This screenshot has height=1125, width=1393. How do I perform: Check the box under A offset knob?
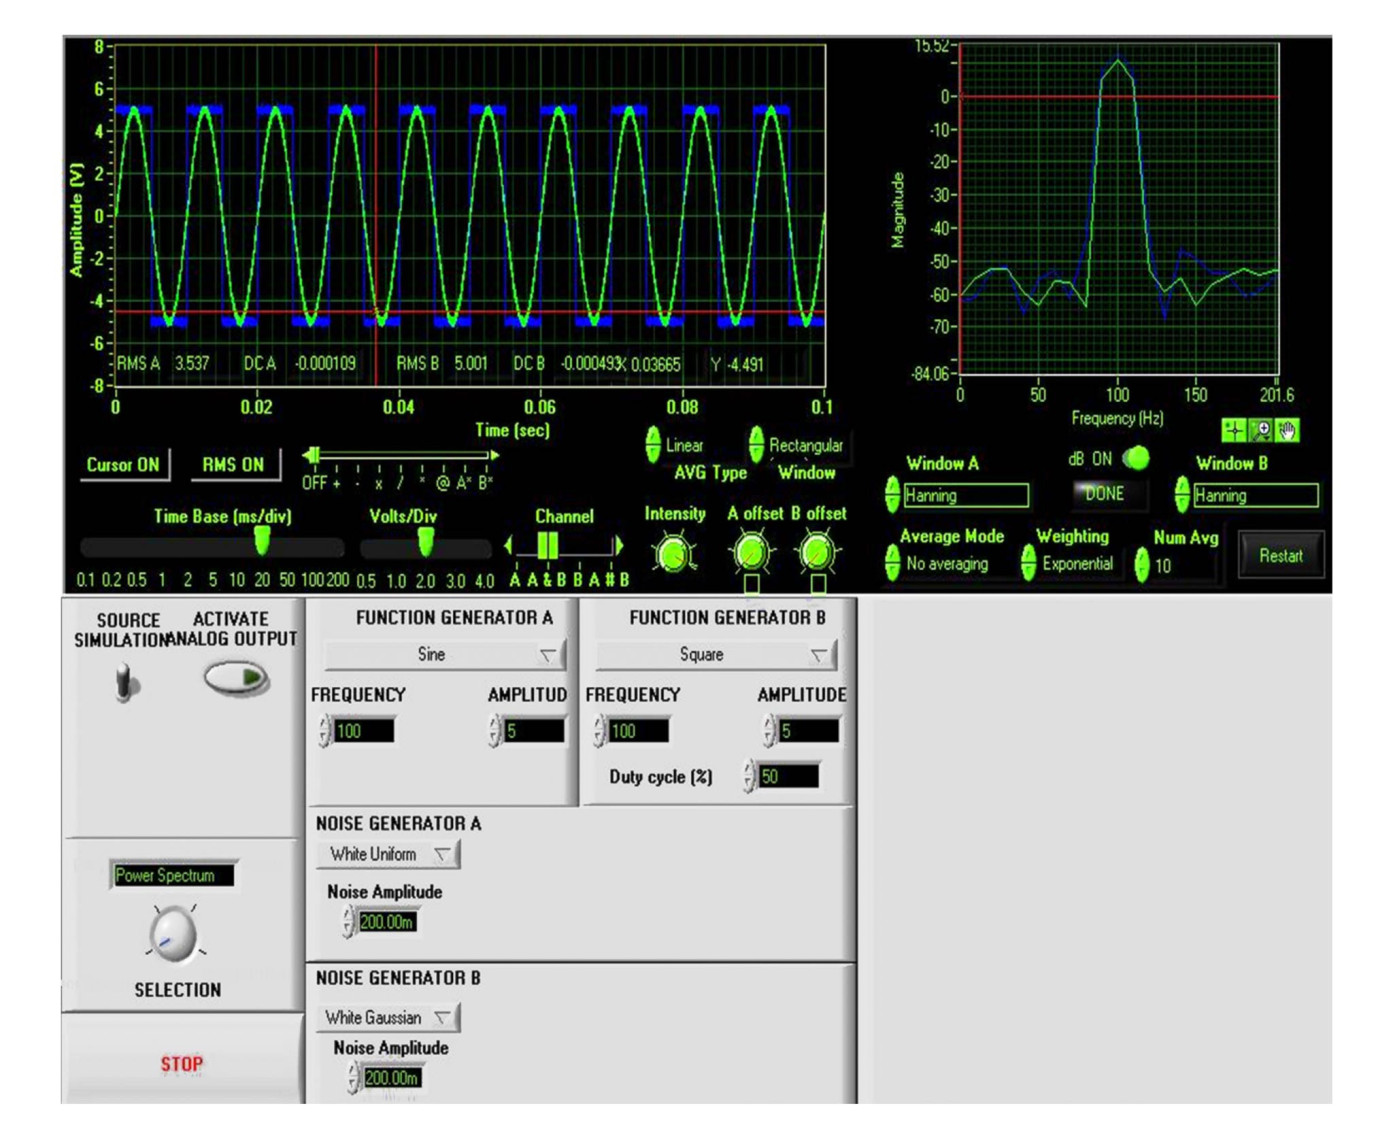[751, 582]
